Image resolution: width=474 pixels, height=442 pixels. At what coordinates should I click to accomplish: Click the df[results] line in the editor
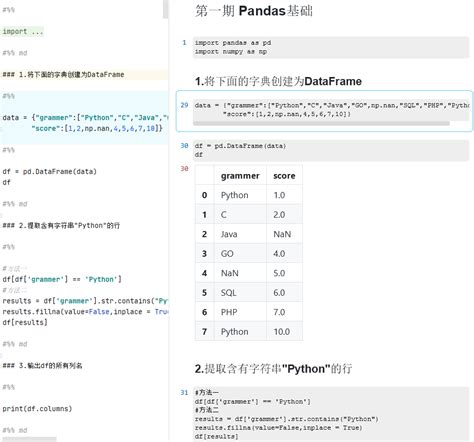tap(25, 322)
